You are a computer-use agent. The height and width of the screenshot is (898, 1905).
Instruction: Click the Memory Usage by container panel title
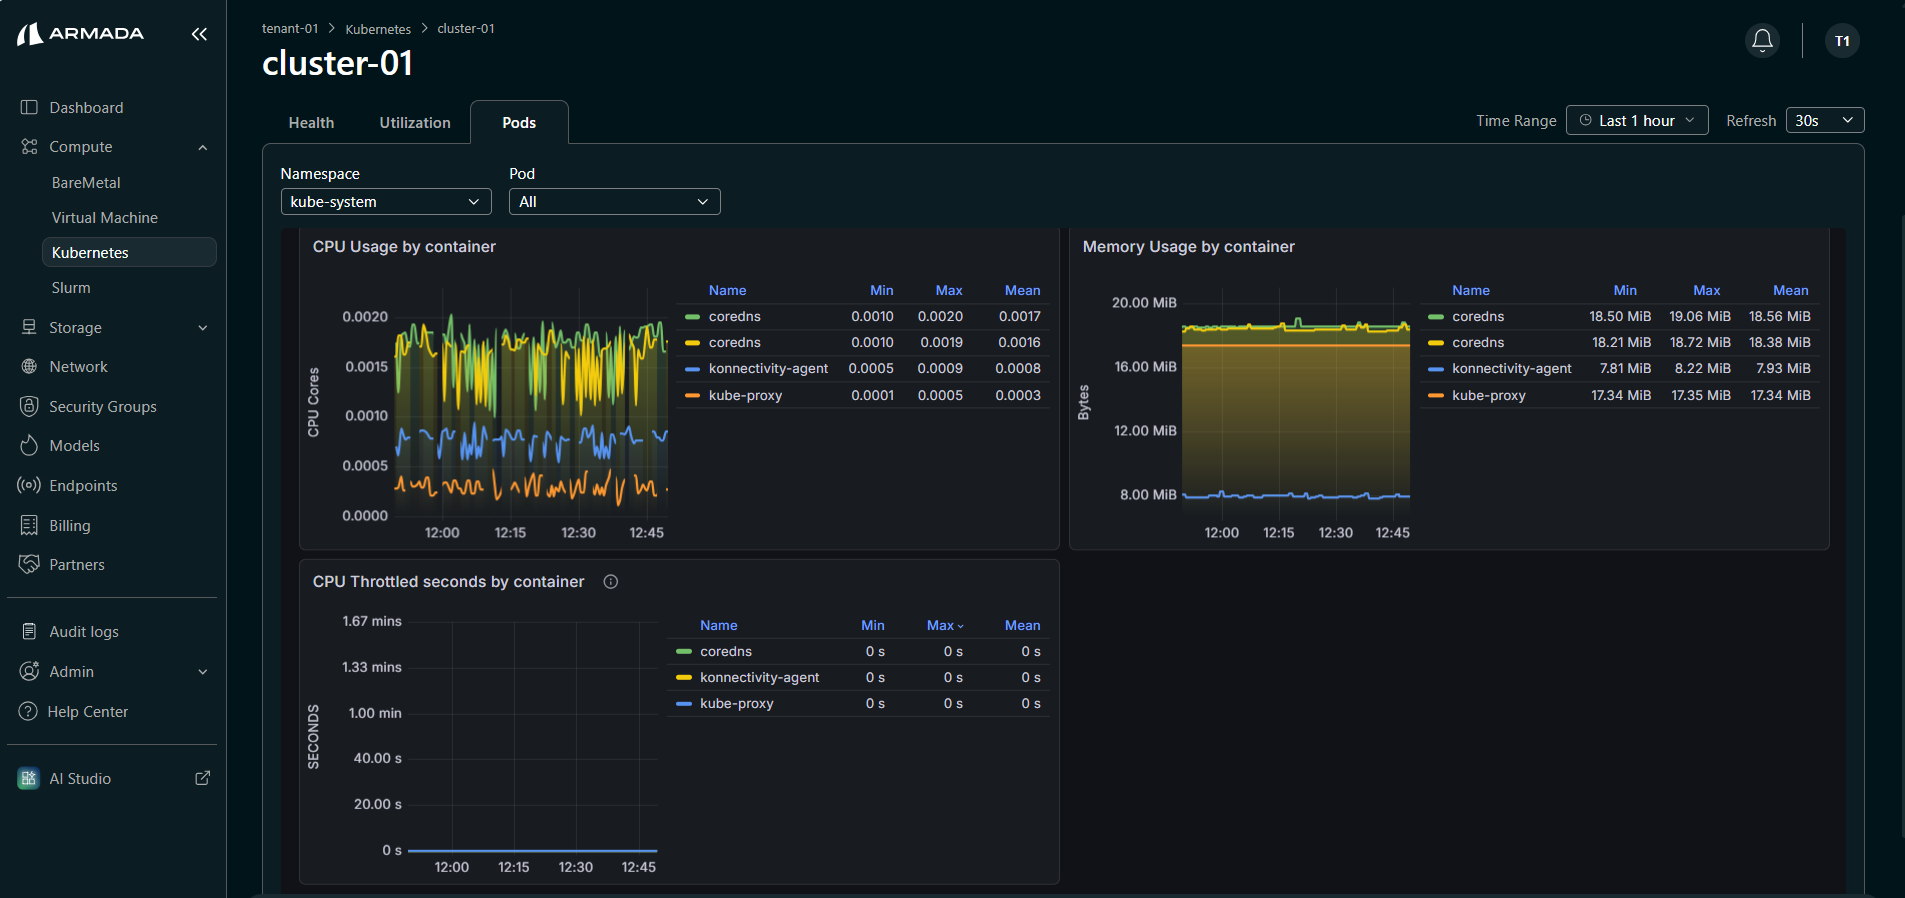[x=1189, y=247]
